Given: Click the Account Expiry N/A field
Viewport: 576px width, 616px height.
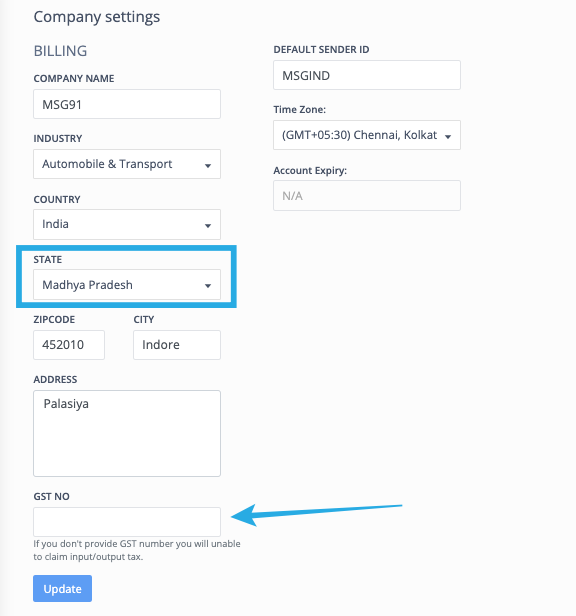Looking at the screenshot, I should click(x=367, y=196).
